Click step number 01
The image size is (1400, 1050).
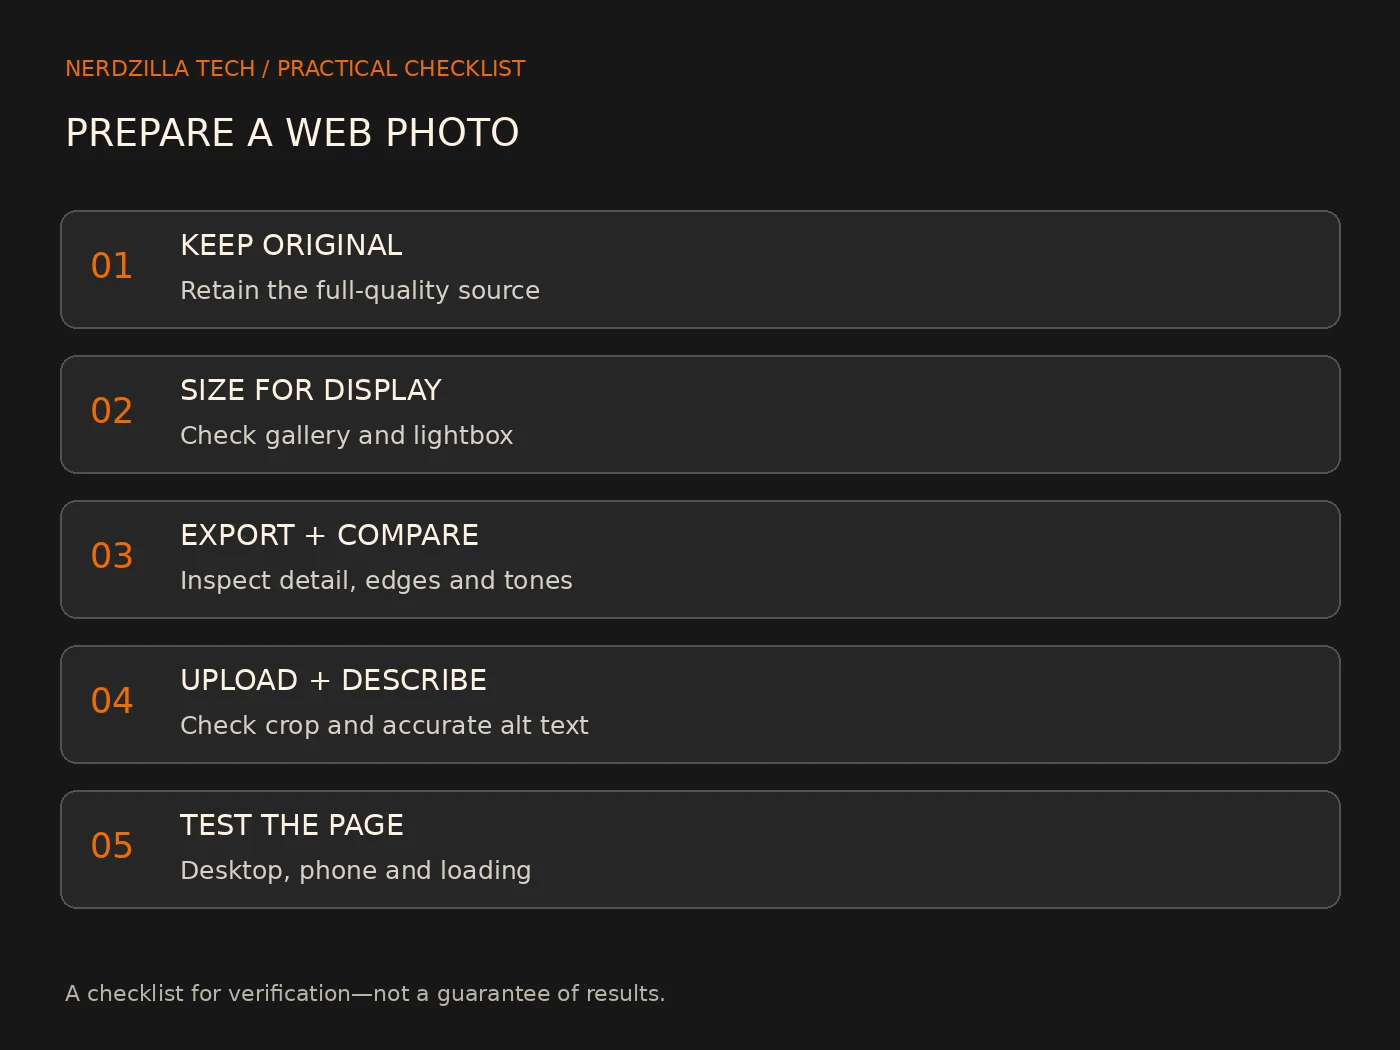click(x=112, y=265)
